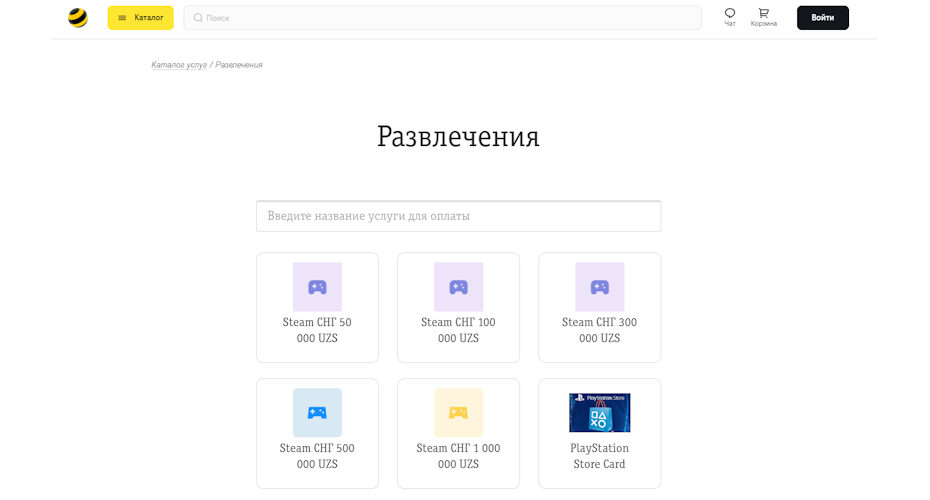The width and height of the screenshot is (930, 500).
Task: Click the Beeline striped ball logo
Action: click(x=78, y=18)
